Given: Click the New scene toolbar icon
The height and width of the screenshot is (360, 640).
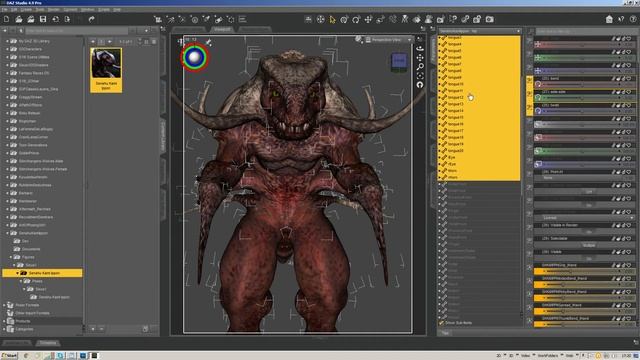Looking at the screenshot, I should 7,19.
